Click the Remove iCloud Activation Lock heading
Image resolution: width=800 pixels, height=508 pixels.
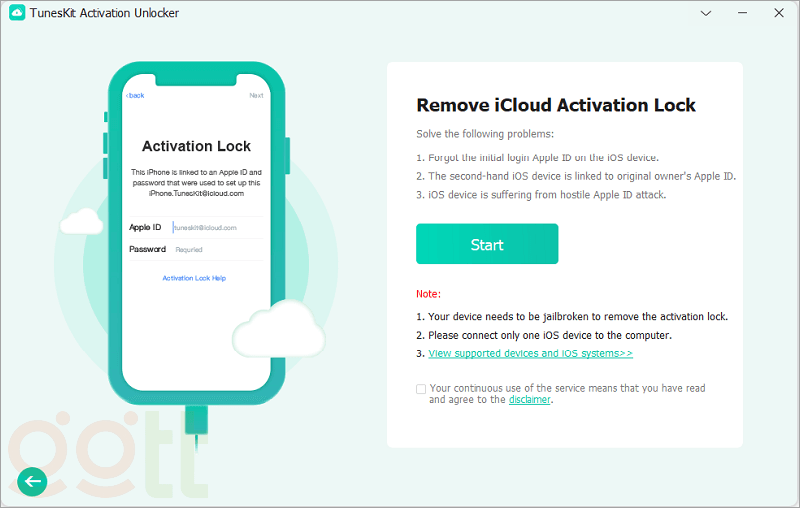[556, 105]
